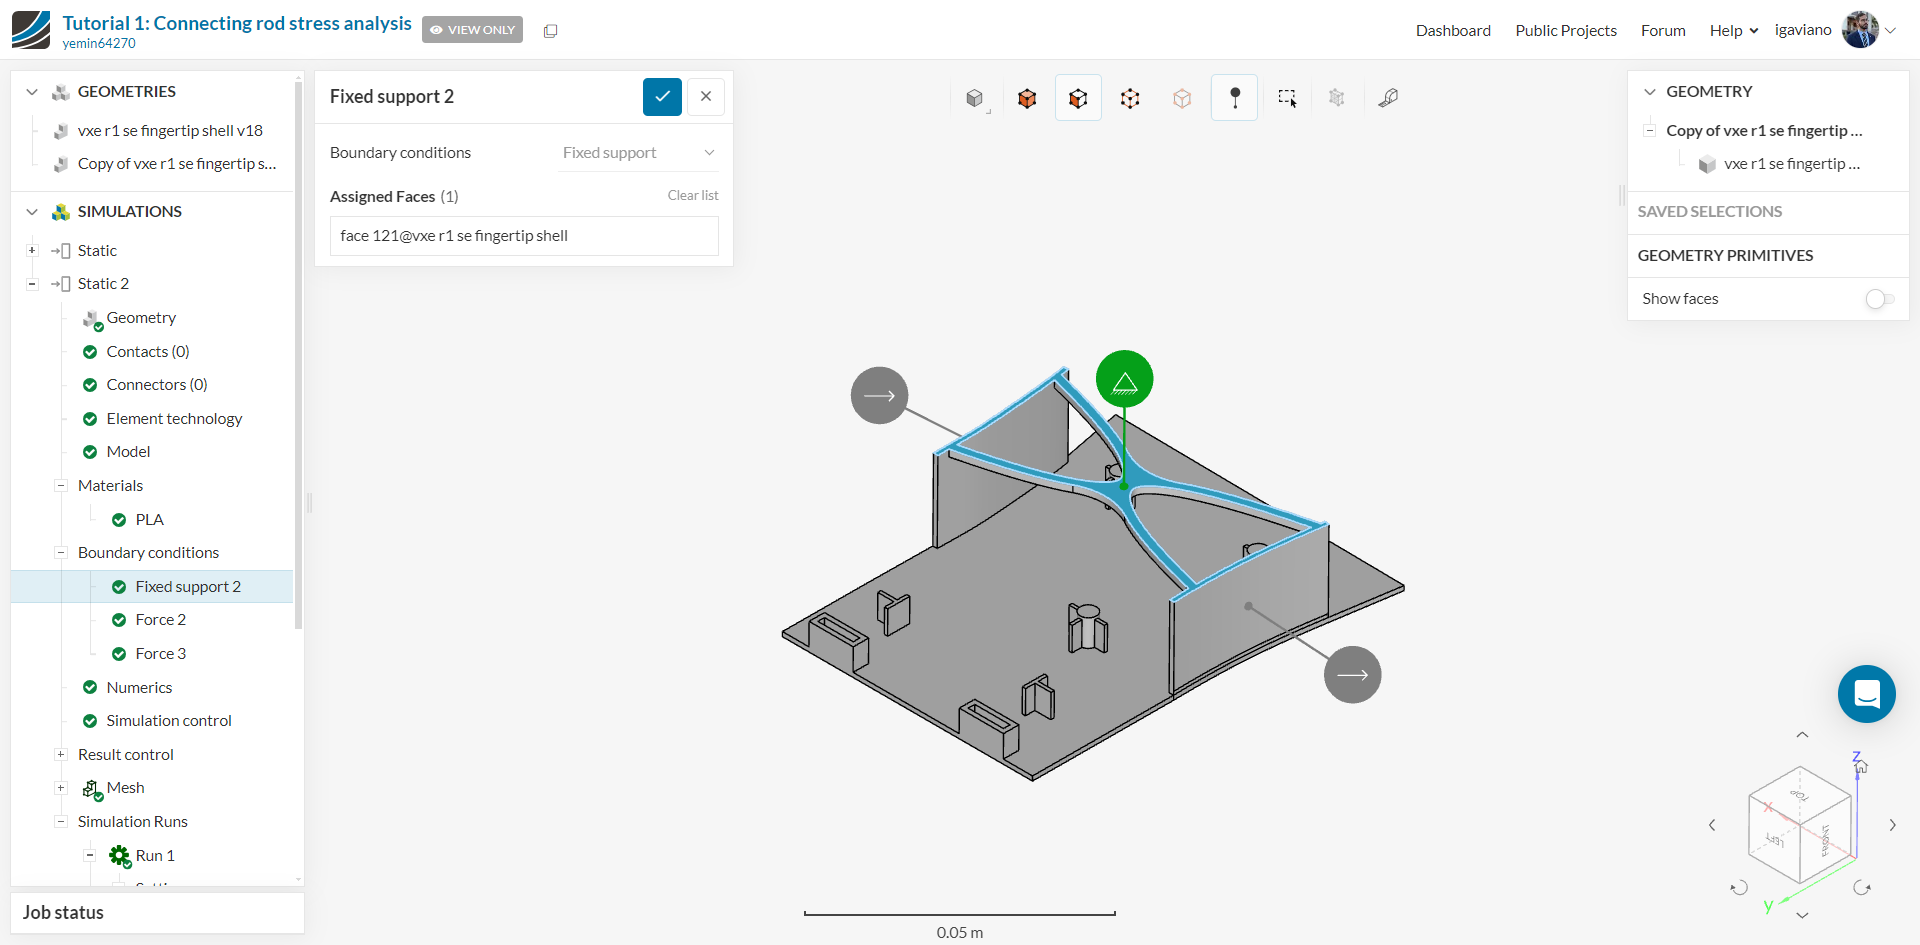1920x945 pixels.
Task: Click the Tutorial 1 project title
Action: [x=237, y=23]
